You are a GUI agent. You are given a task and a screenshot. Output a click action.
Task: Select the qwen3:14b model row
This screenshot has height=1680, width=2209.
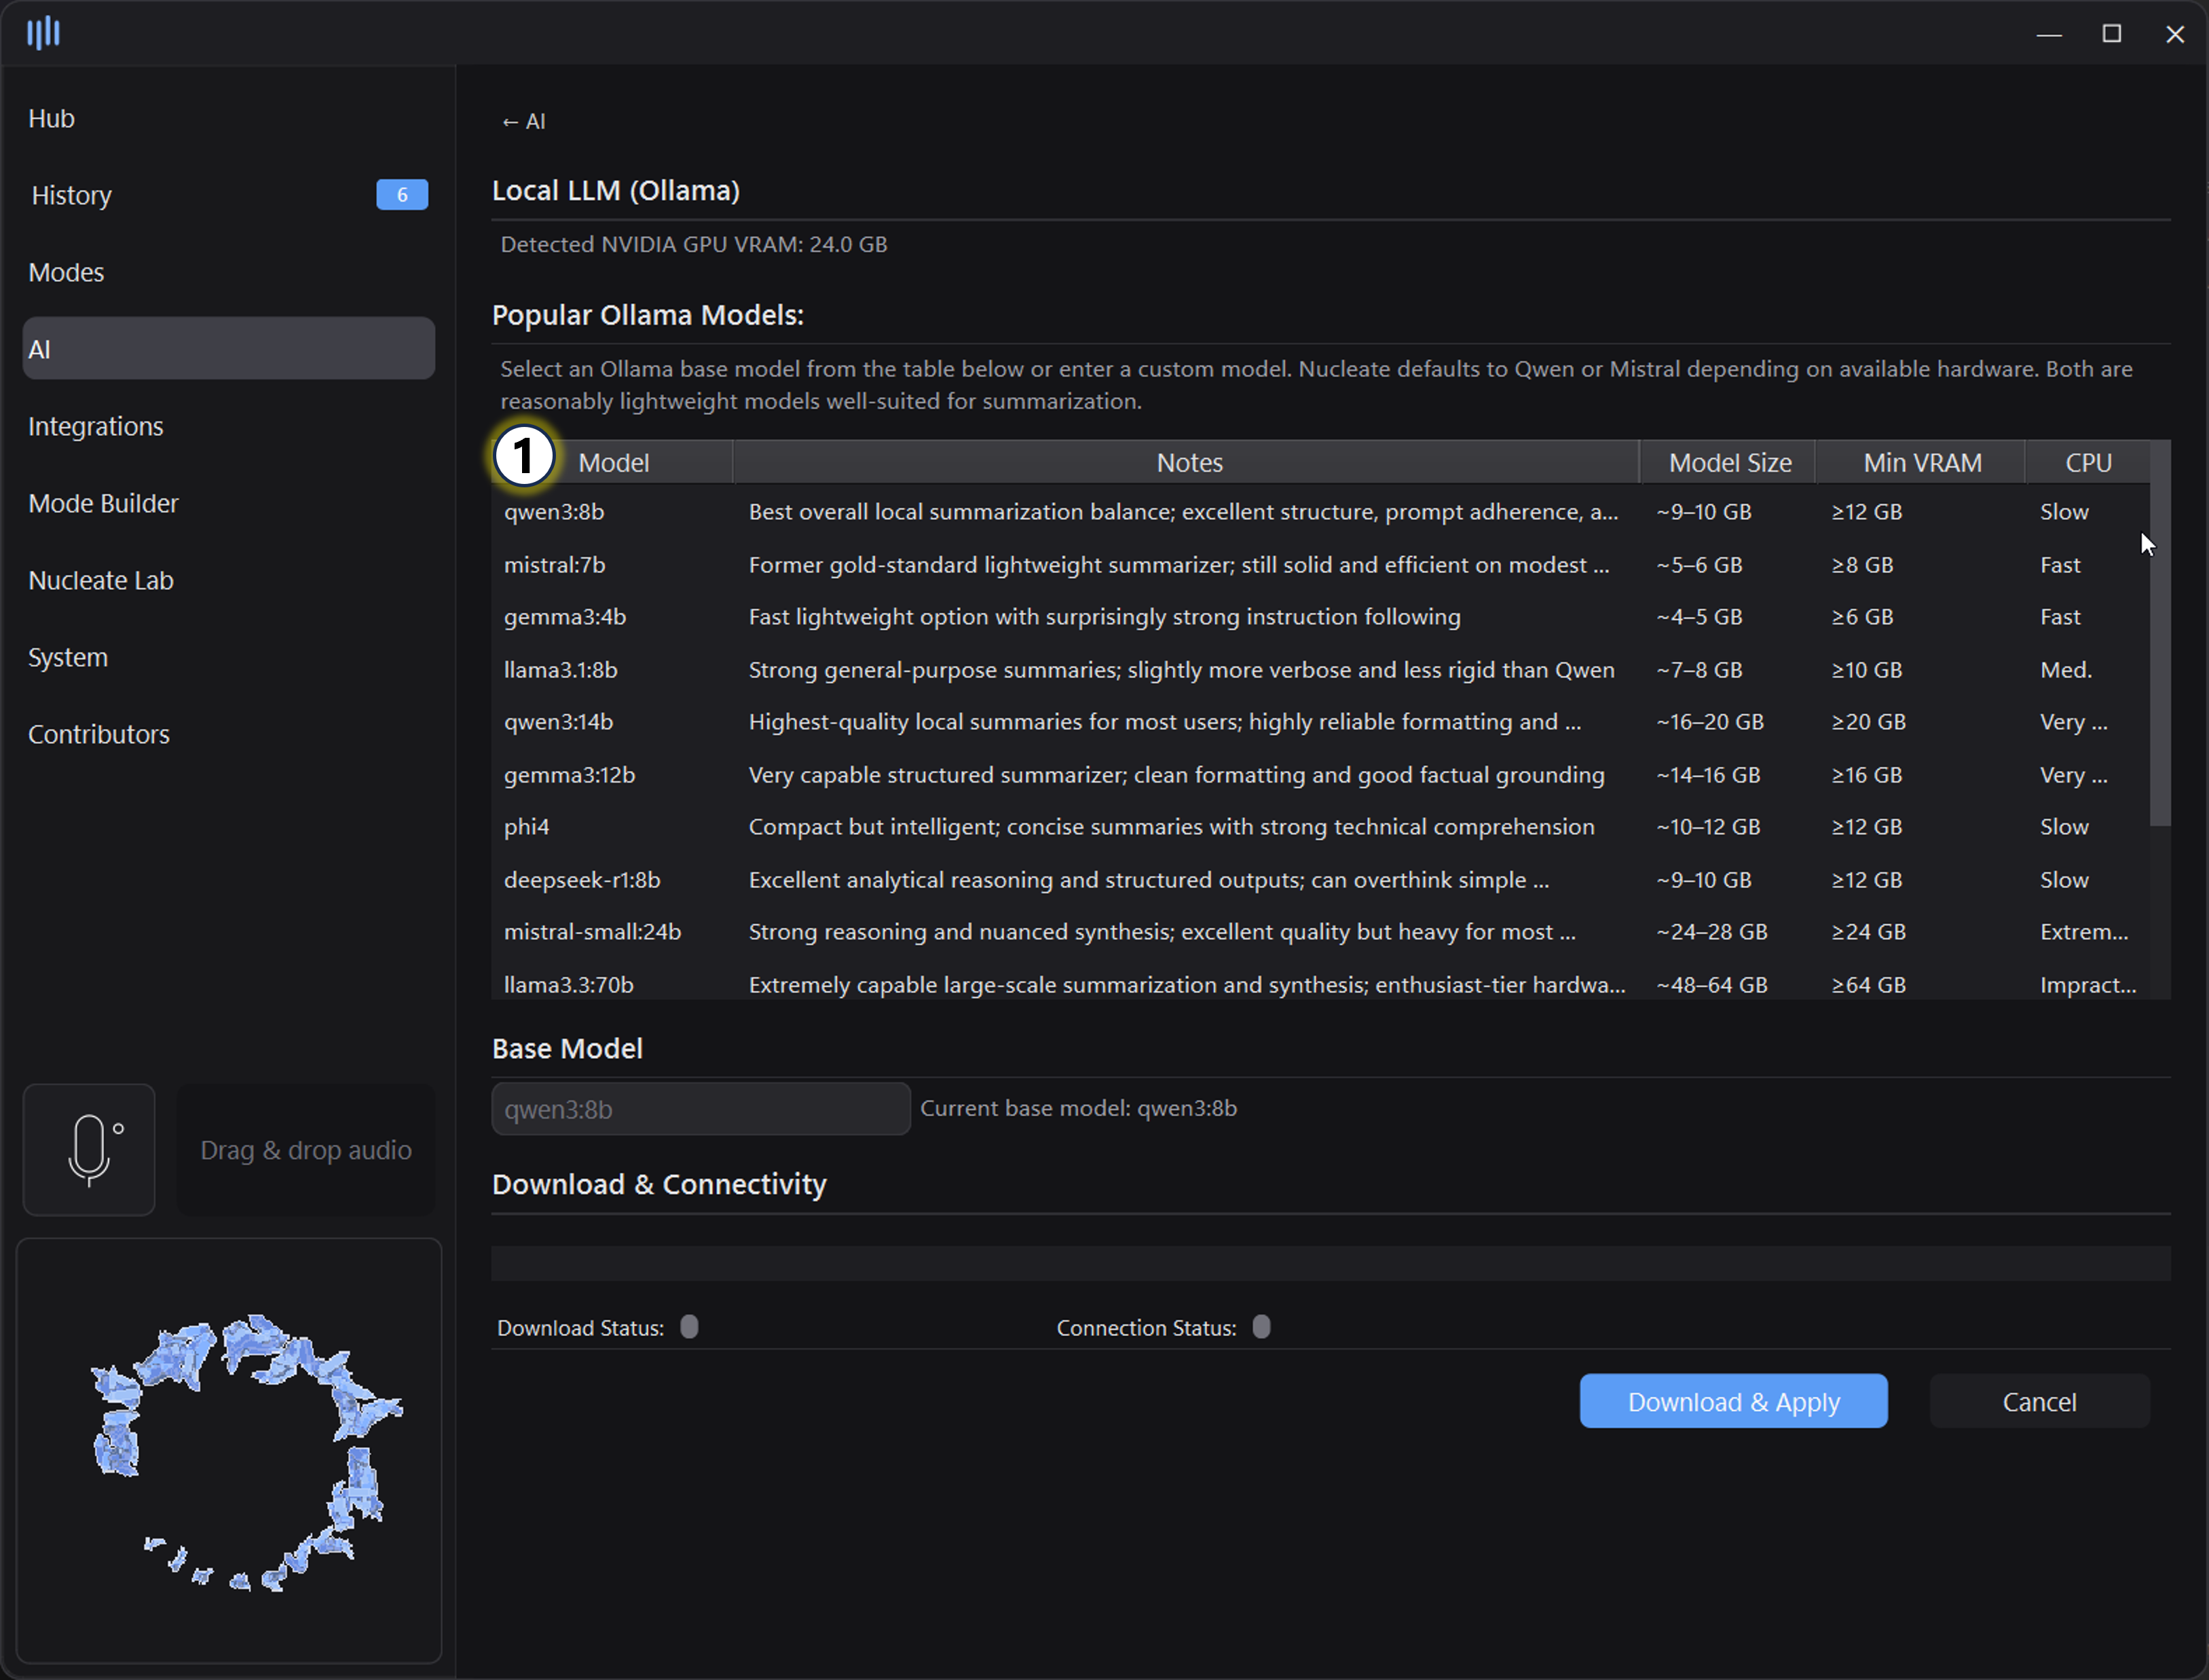[1320, 722]
